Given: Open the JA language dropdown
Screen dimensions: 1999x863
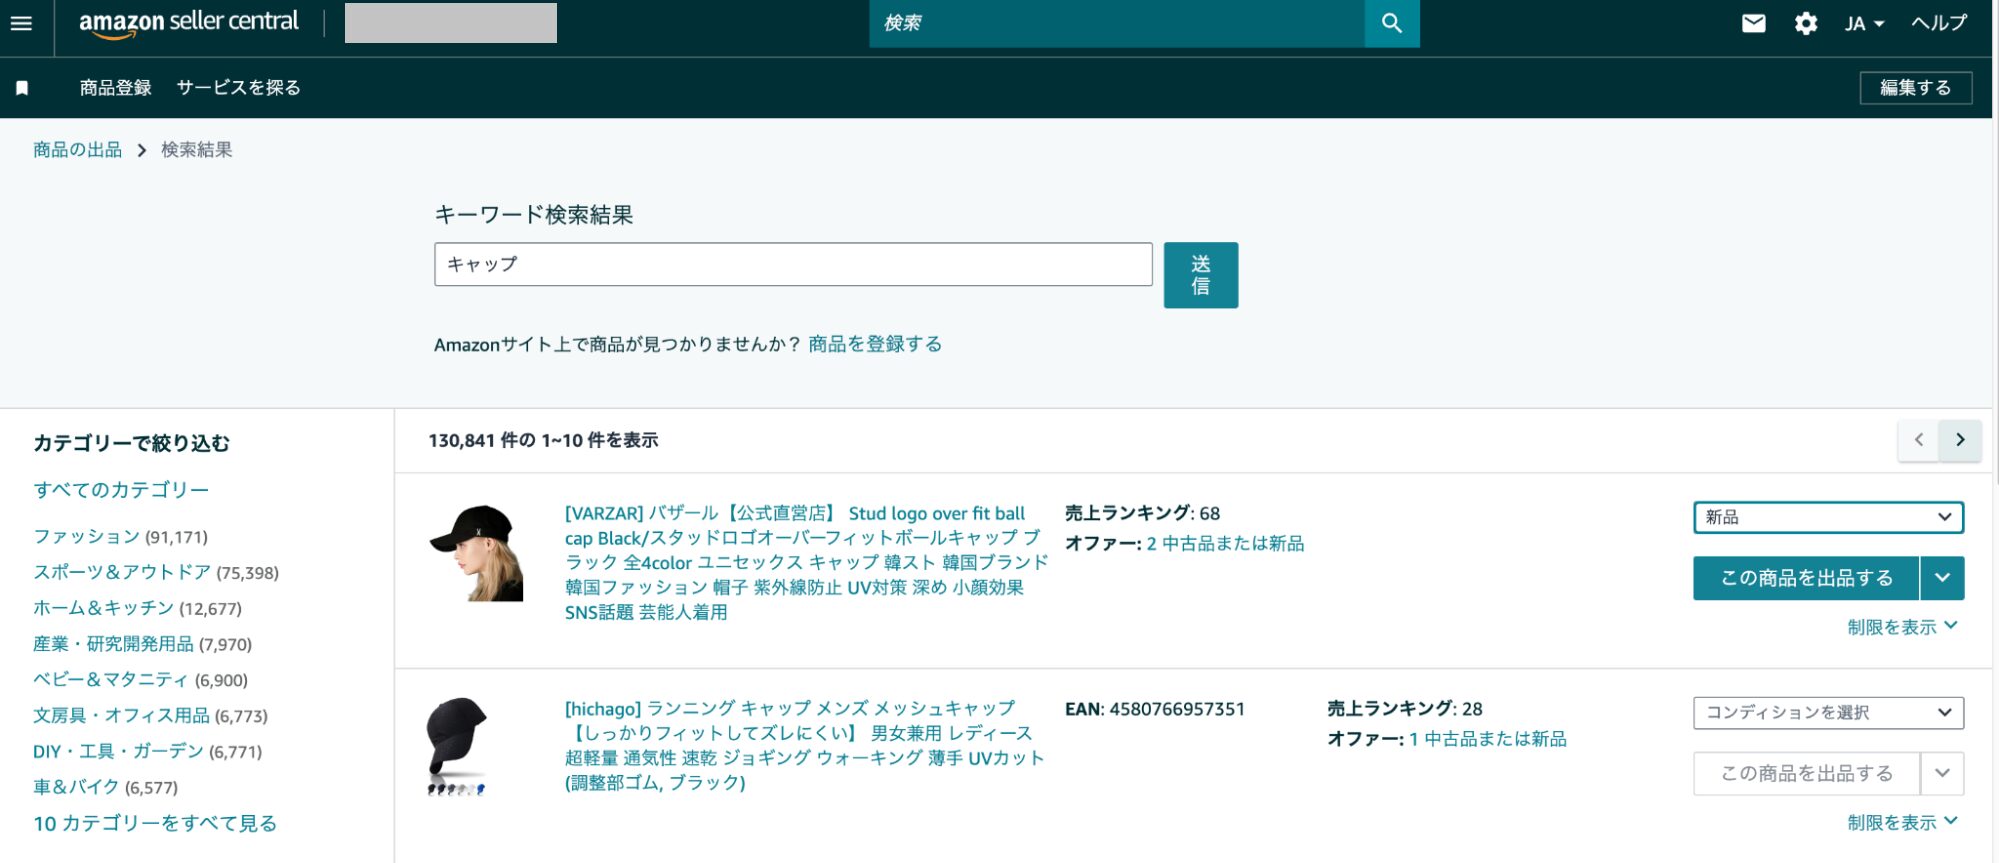Looking at the screenshot, I should [x=1864, y=23].
